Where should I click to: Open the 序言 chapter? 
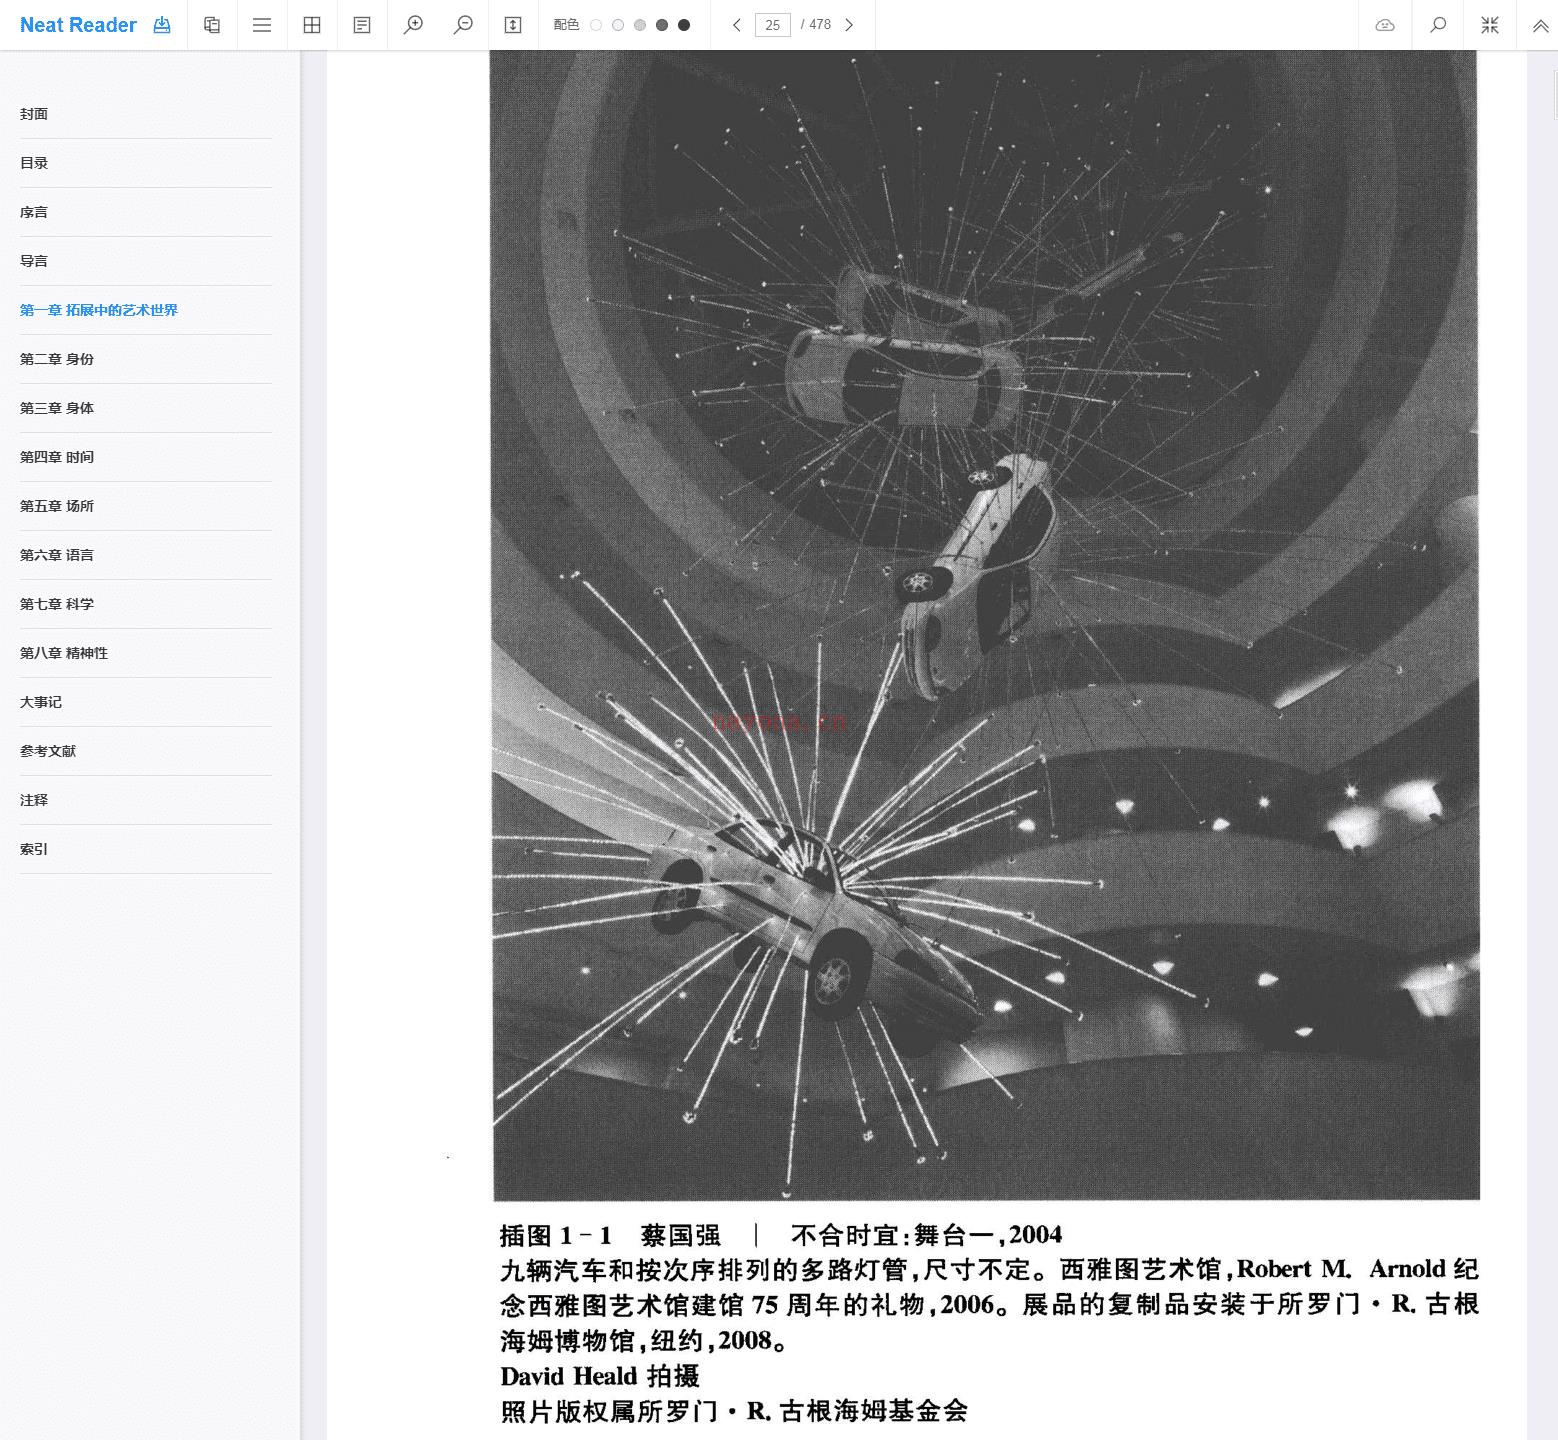pos(146,212)
